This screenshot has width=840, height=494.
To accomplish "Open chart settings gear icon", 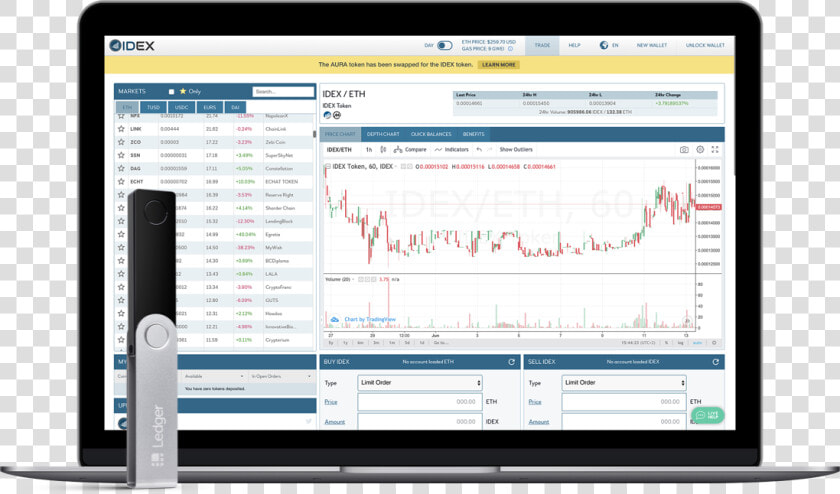I will click(x=700, y=149).
